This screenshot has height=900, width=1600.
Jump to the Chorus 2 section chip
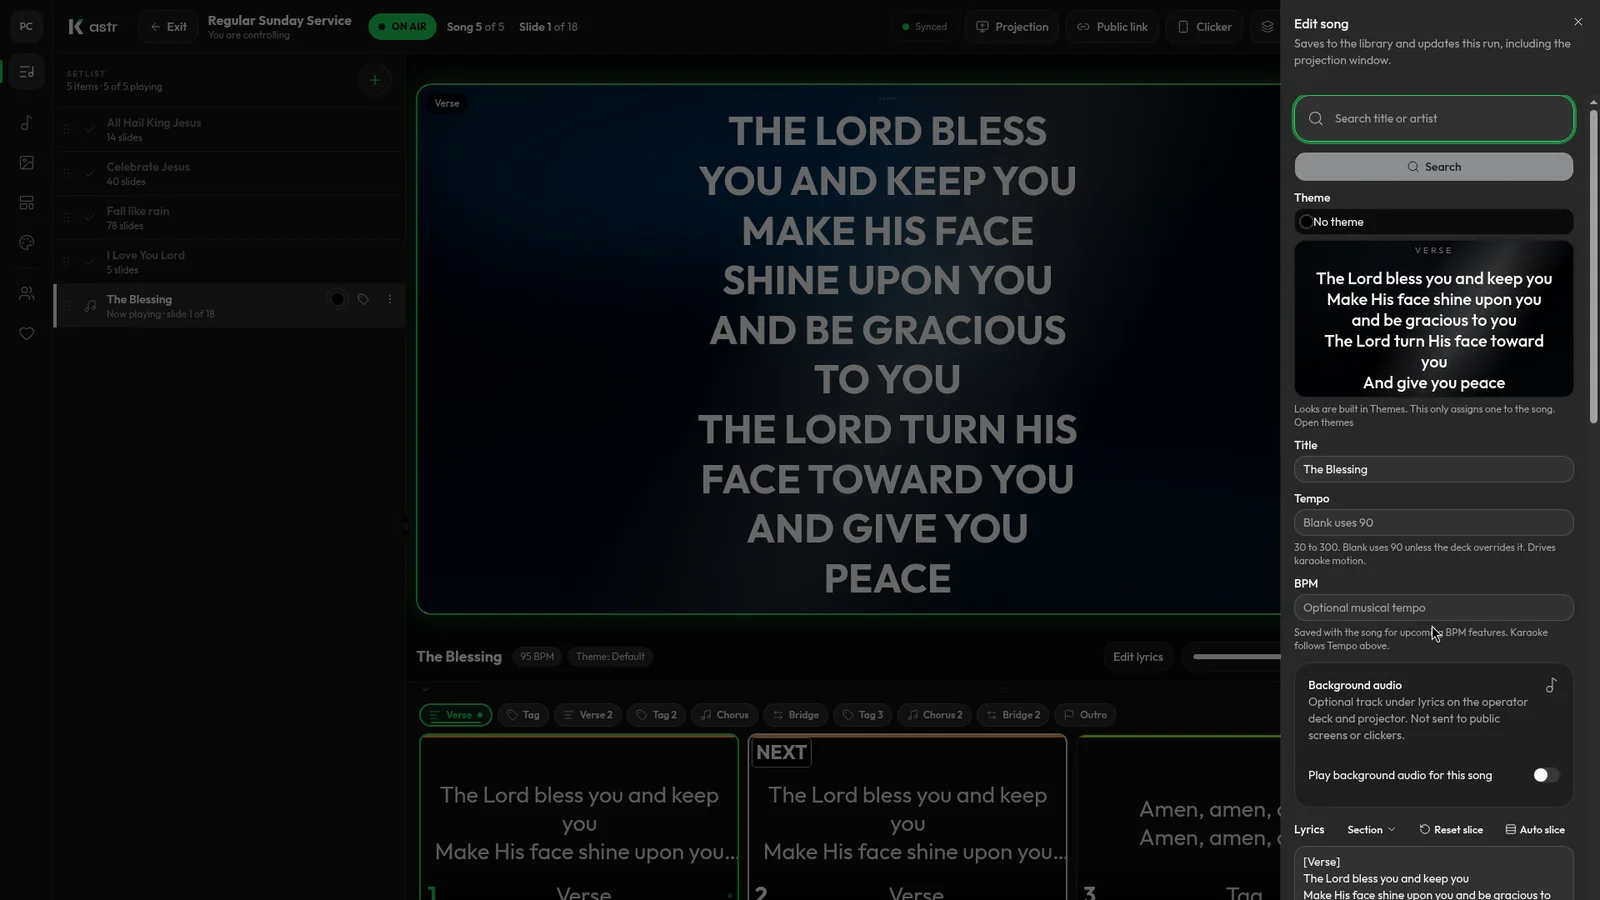coord(934,715)
